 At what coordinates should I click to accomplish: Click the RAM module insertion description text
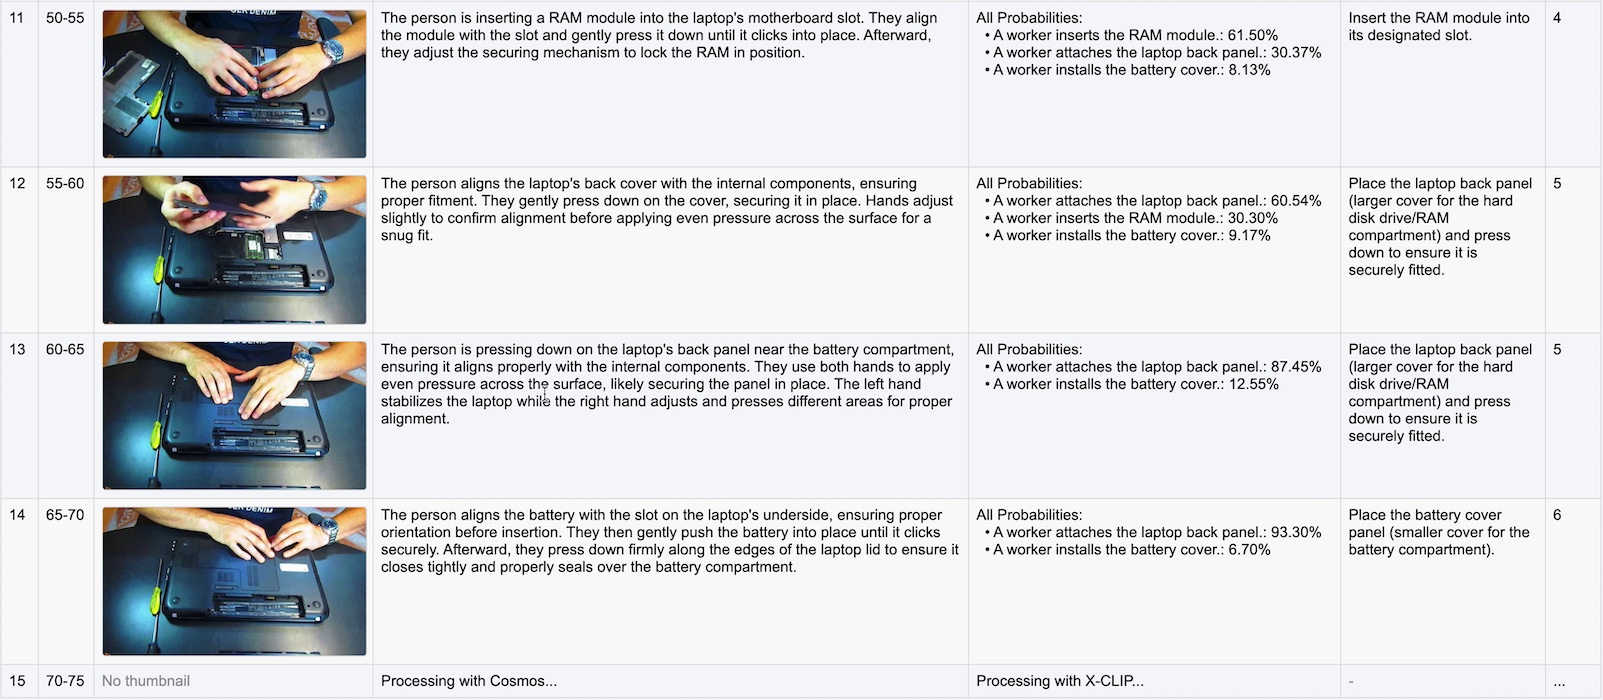click(x=659, y=35)
